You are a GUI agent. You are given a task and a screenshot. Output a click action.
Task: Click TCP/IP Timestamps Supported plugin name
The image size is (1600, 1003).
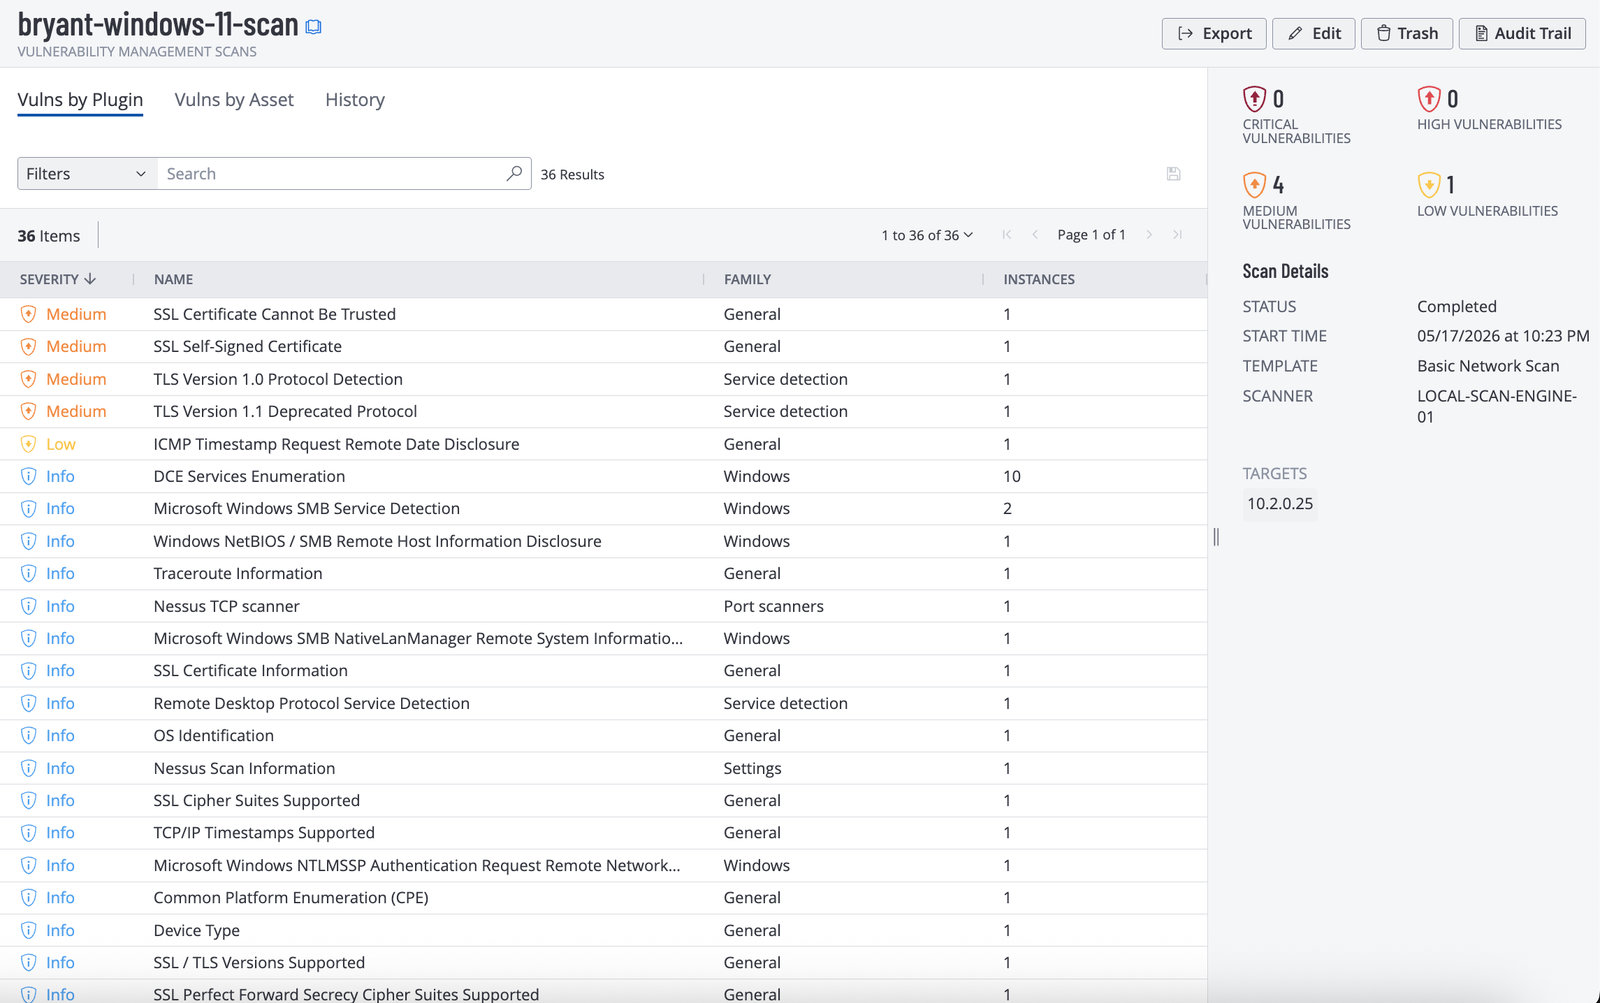[x=264, y=832]
